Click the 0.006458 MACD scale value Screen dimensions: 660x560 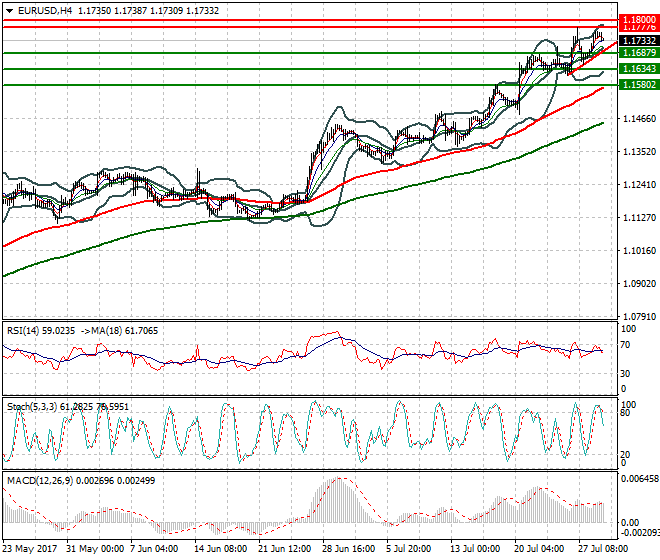640,479
